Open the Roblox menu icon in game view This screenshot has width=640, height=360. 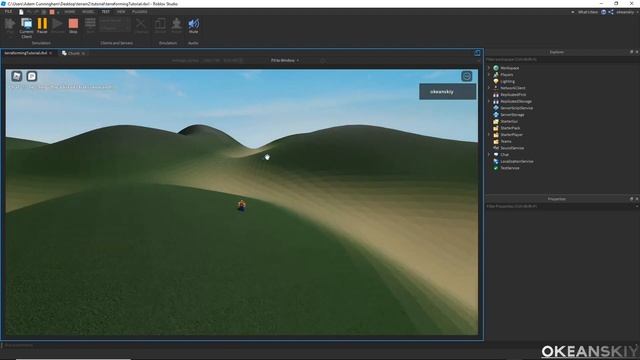pos(17,76)
